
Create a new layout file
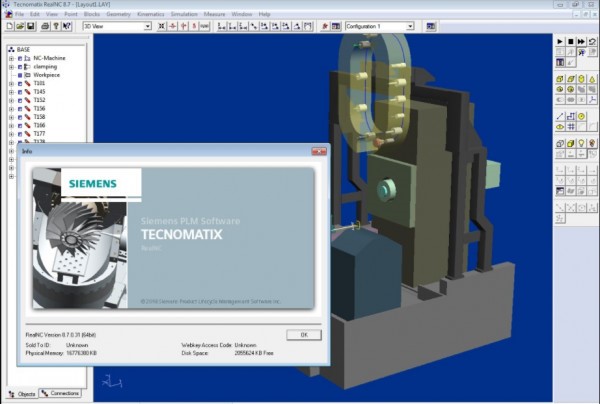pos(10,26)
